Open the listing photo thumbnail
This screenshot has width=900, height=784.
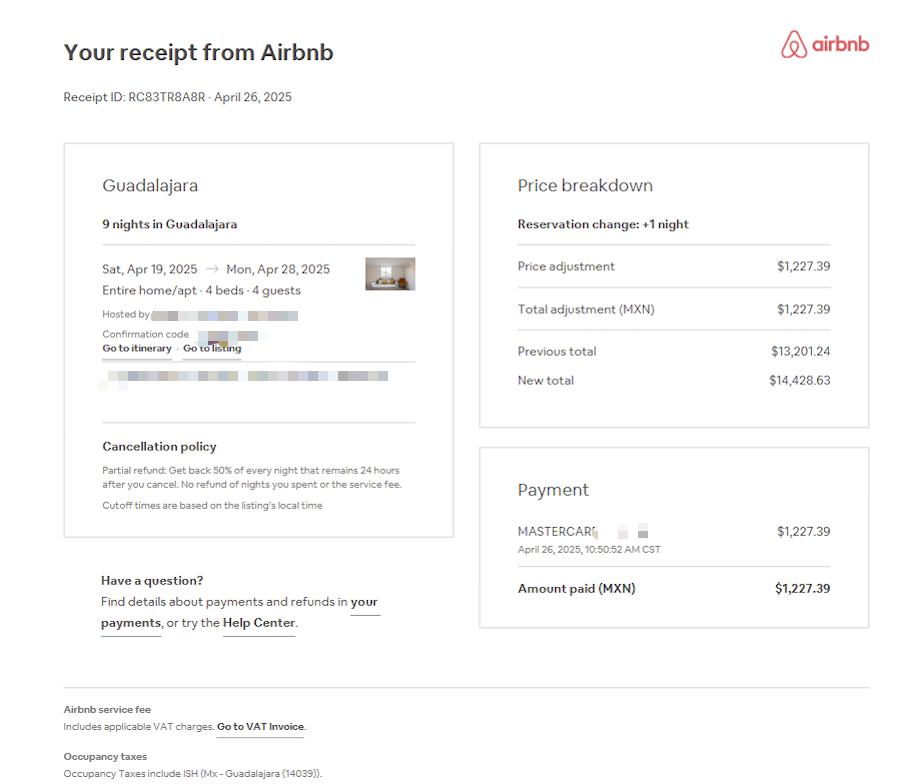[390, 274]
